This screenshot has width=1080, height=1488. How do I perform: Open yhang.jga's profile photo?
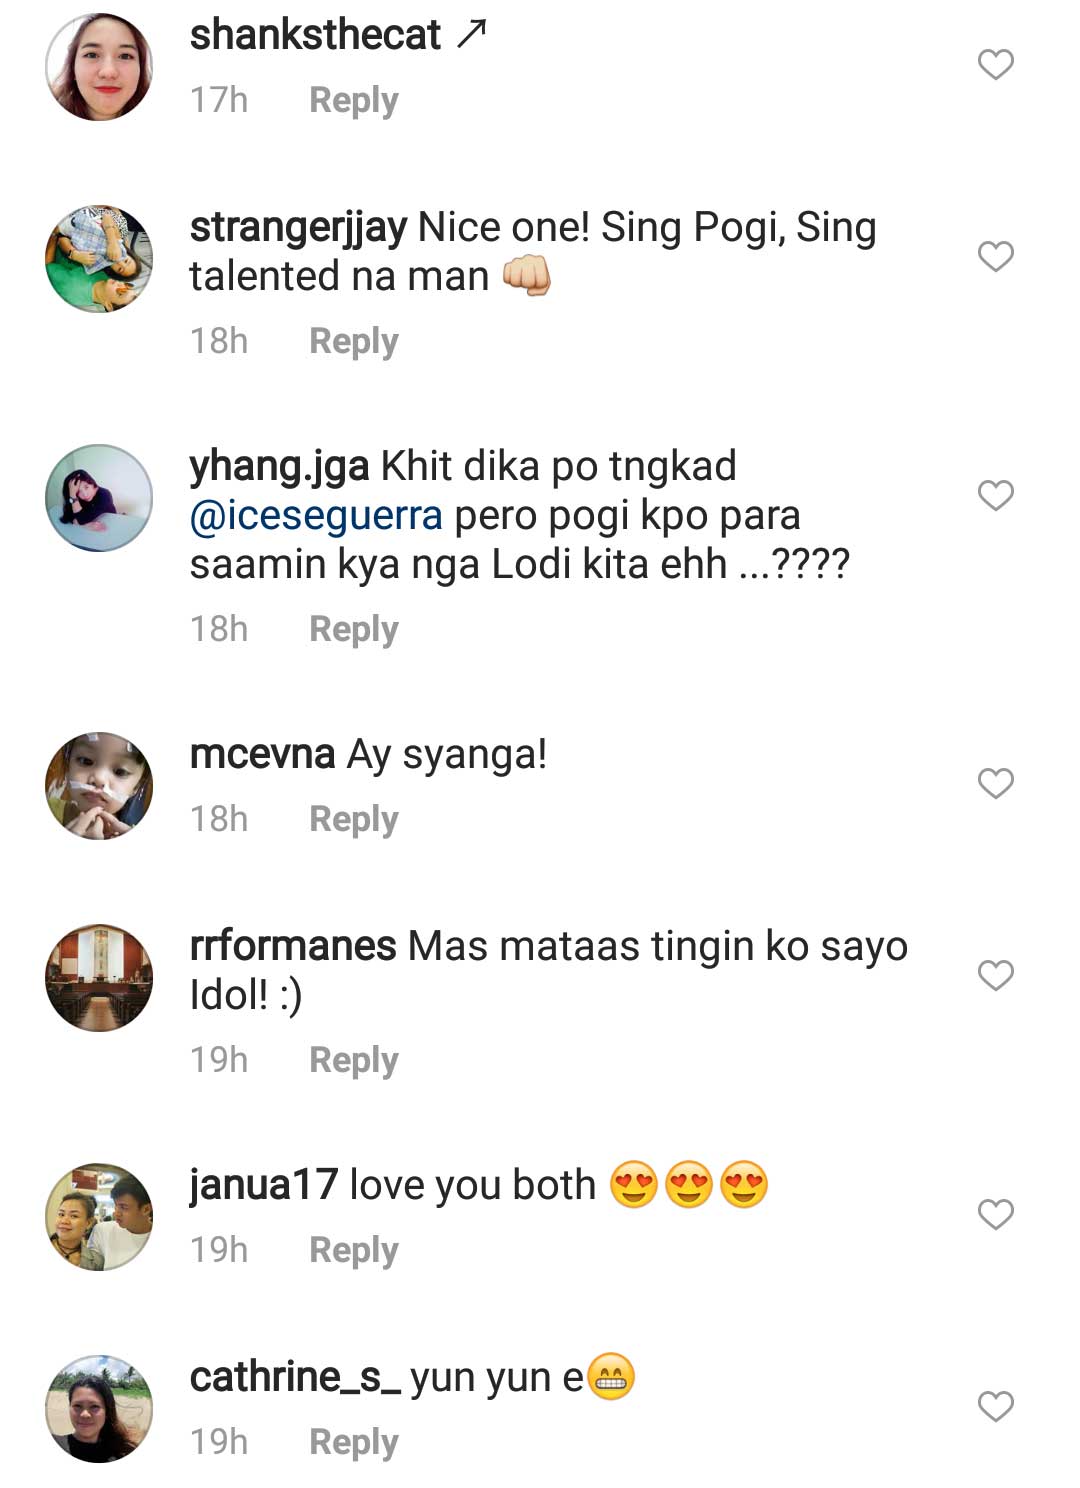99,498
